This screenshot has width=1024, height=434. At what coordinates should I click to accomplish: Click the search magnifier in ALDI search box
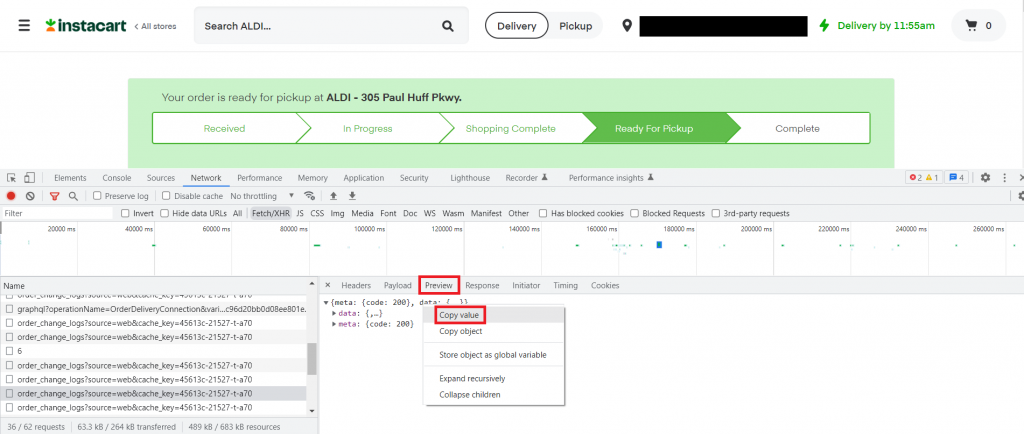tap(447, 26)
